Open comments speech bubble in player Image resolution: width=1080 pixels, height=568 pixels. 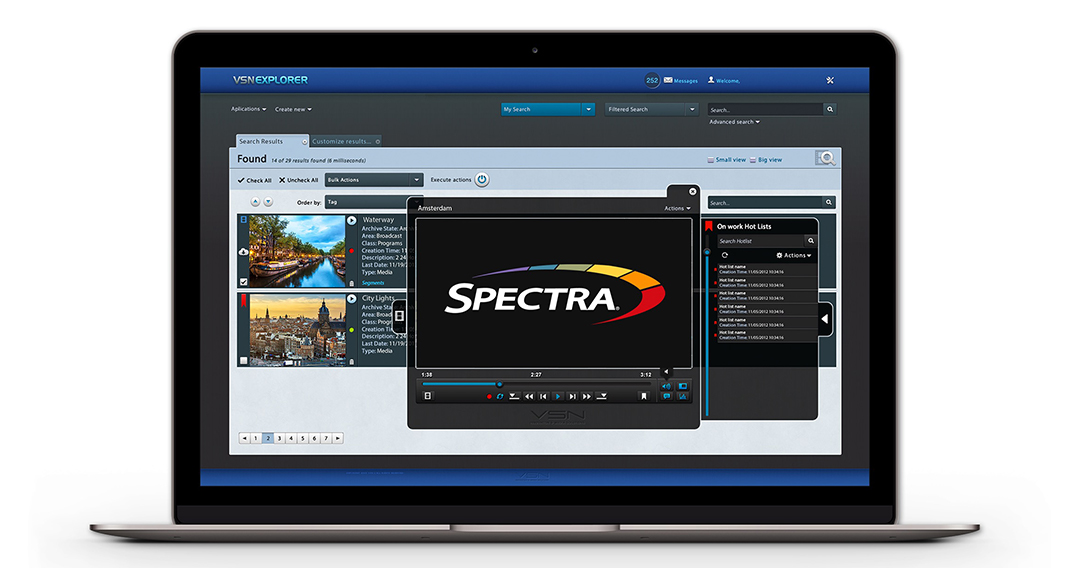[666, 397]
